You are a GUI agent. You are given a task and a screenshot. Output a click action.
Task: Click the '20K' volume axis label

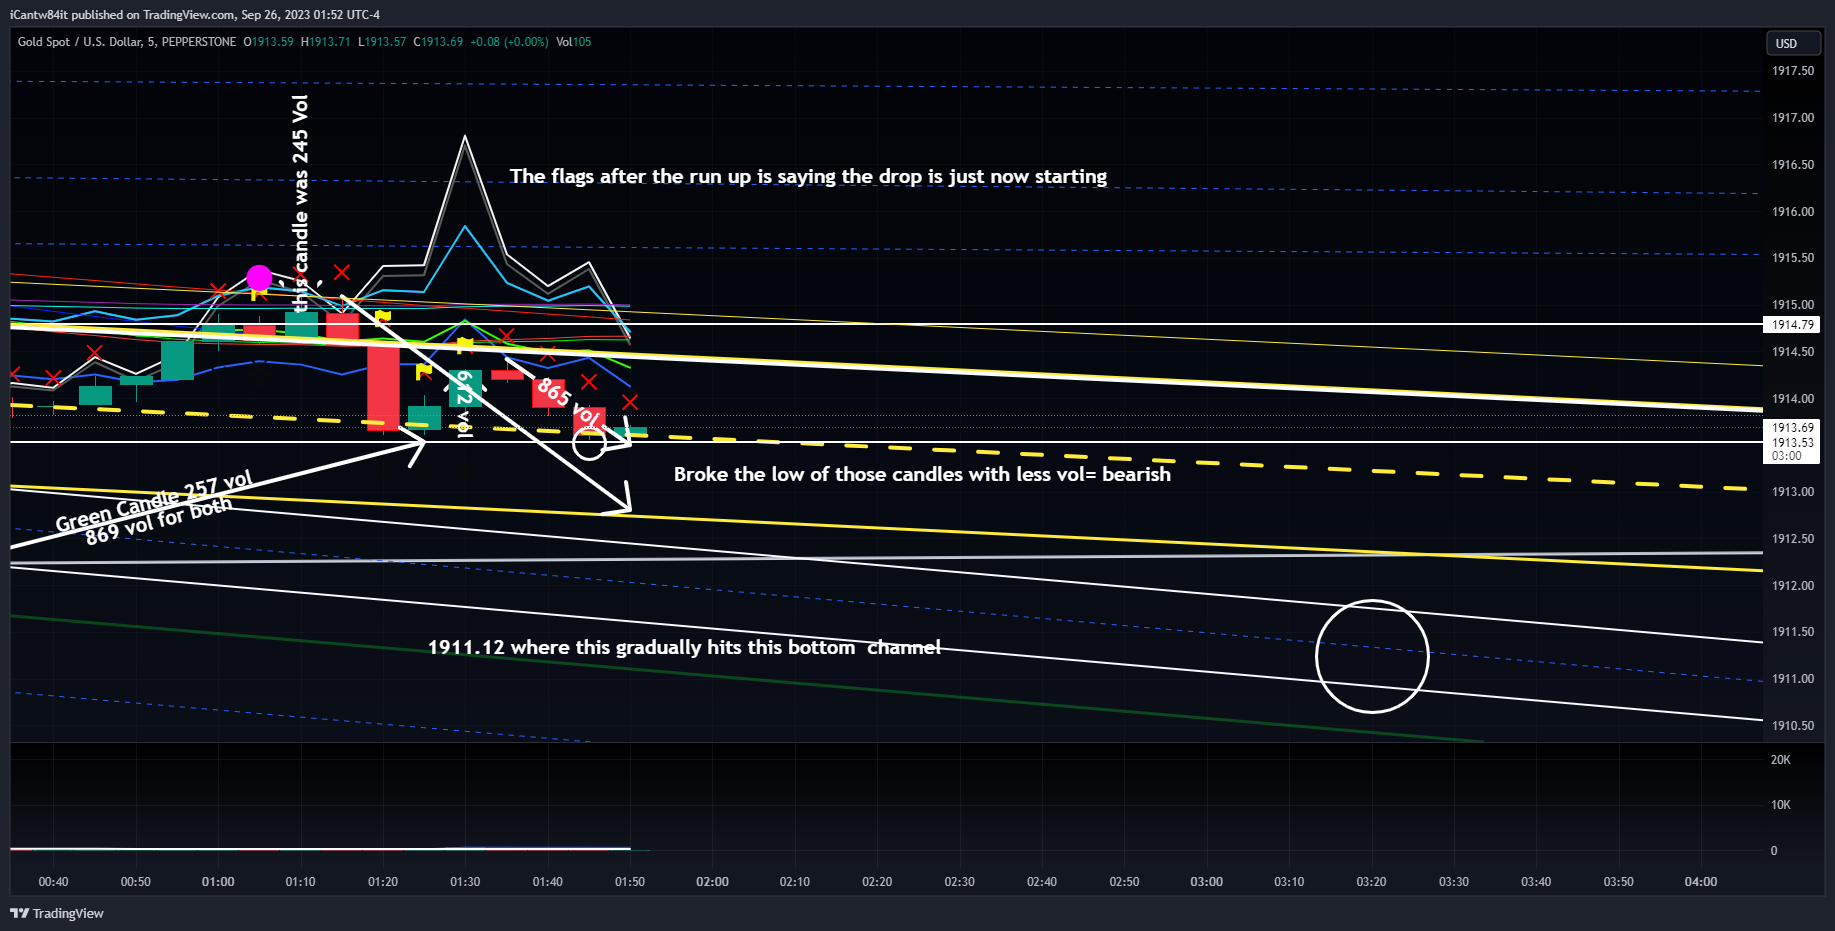coord(1780,760)
